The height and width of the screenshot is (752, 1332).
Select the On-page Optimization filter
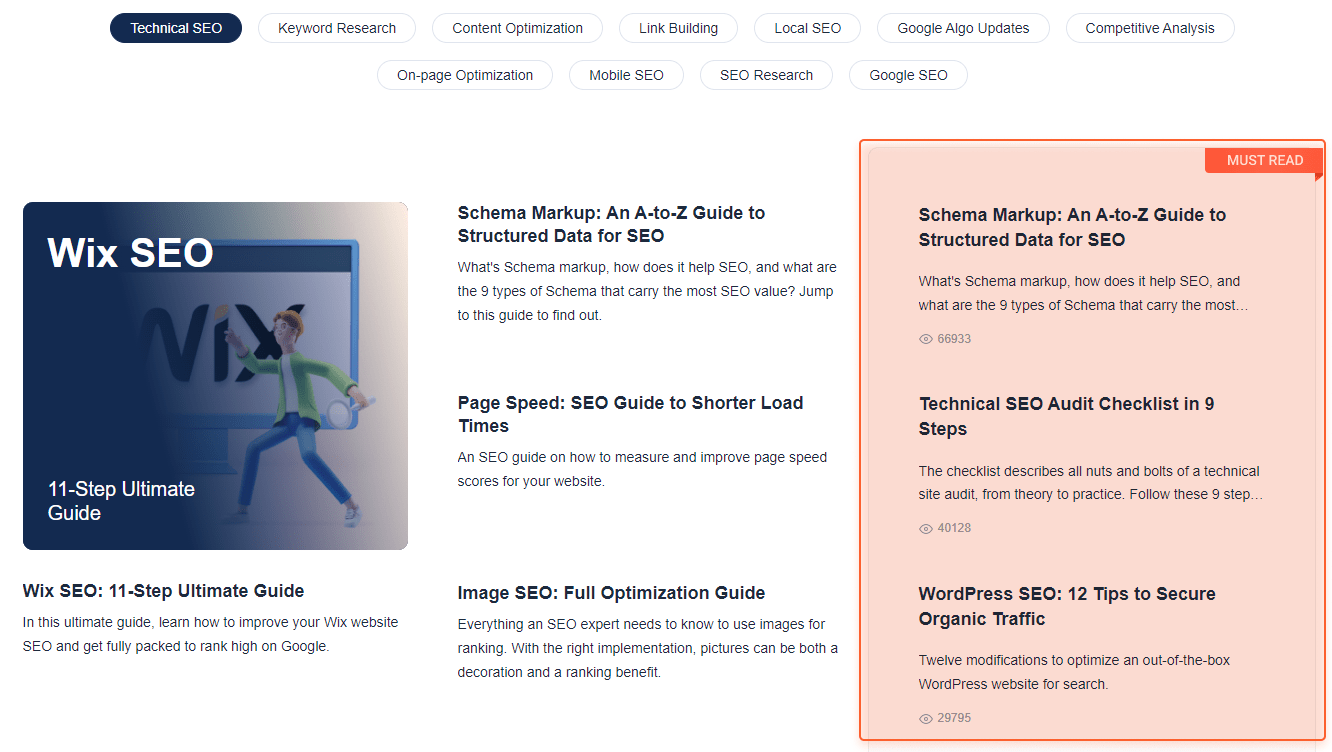465,75
